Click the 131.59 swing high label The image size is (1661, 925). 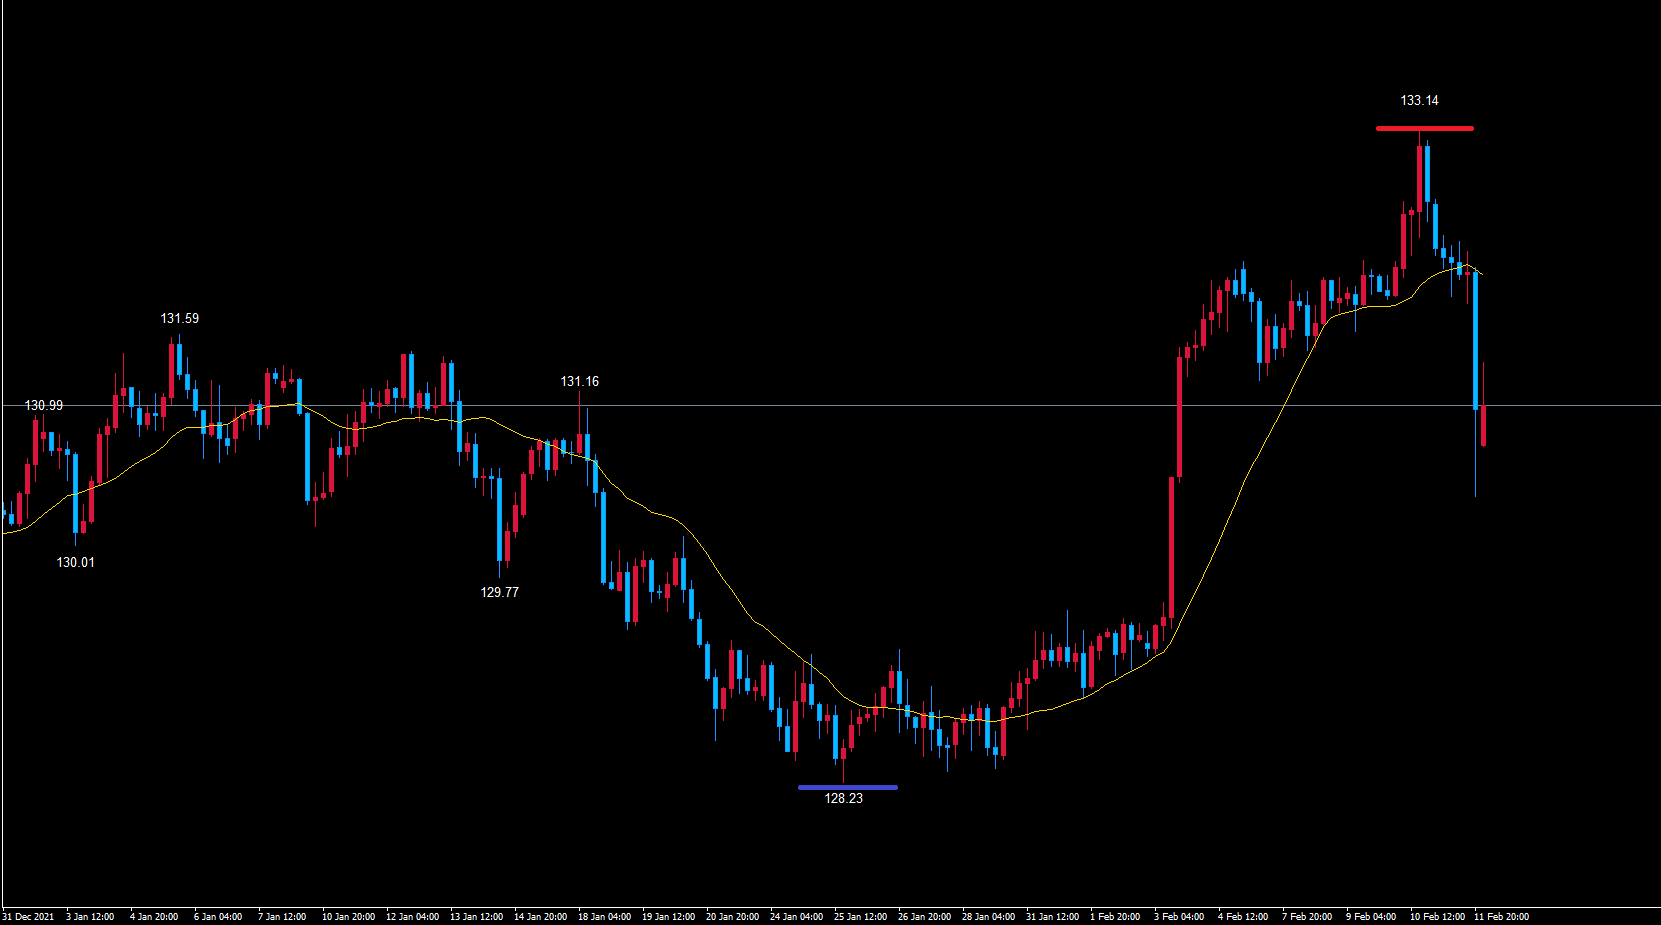(180, 319)
